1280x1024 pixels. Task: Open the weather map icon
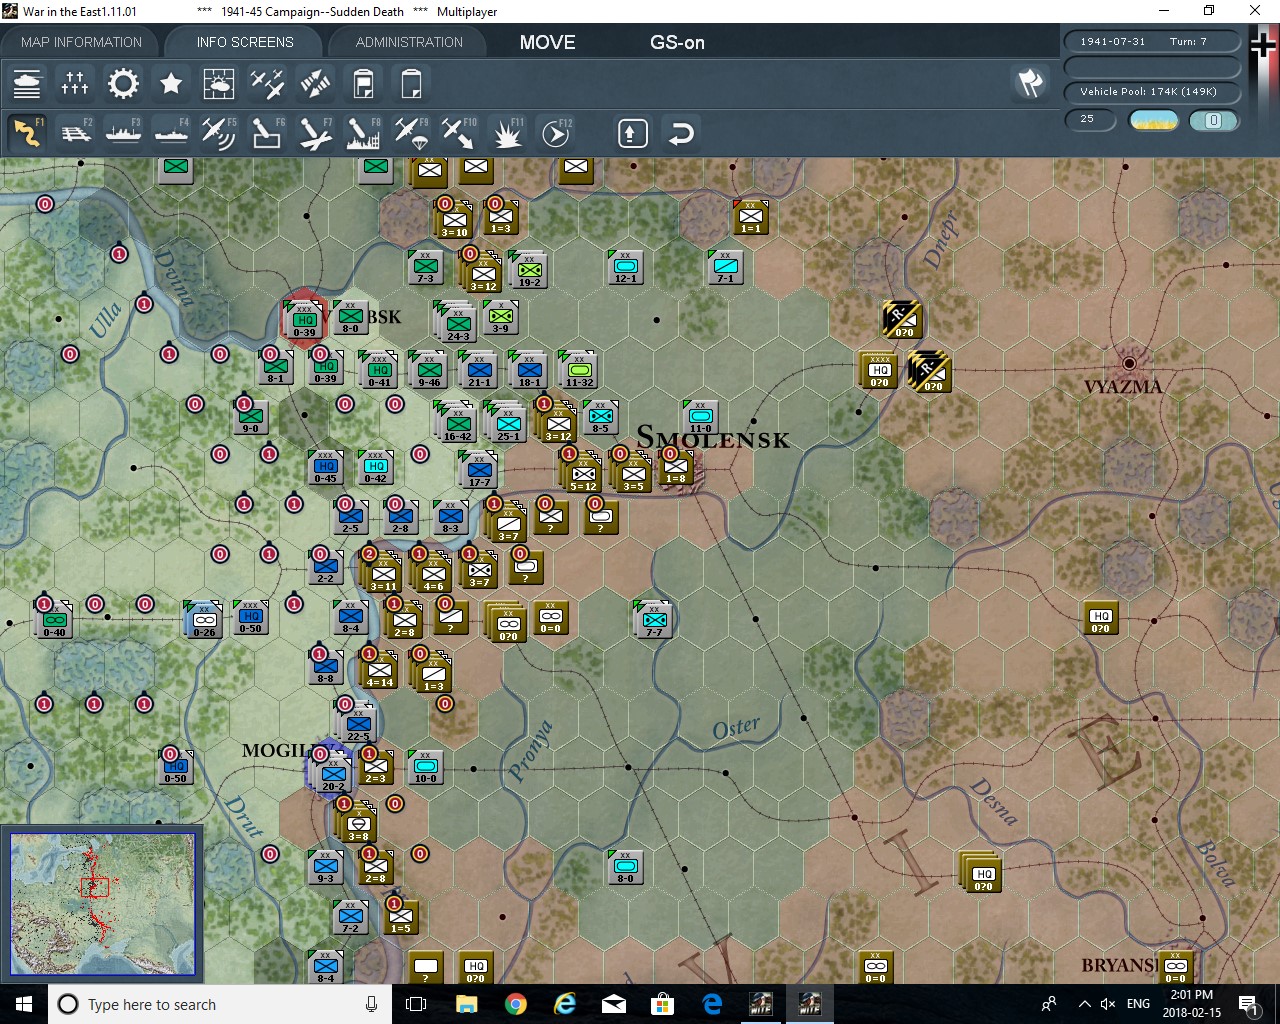[x=219, y=84]
